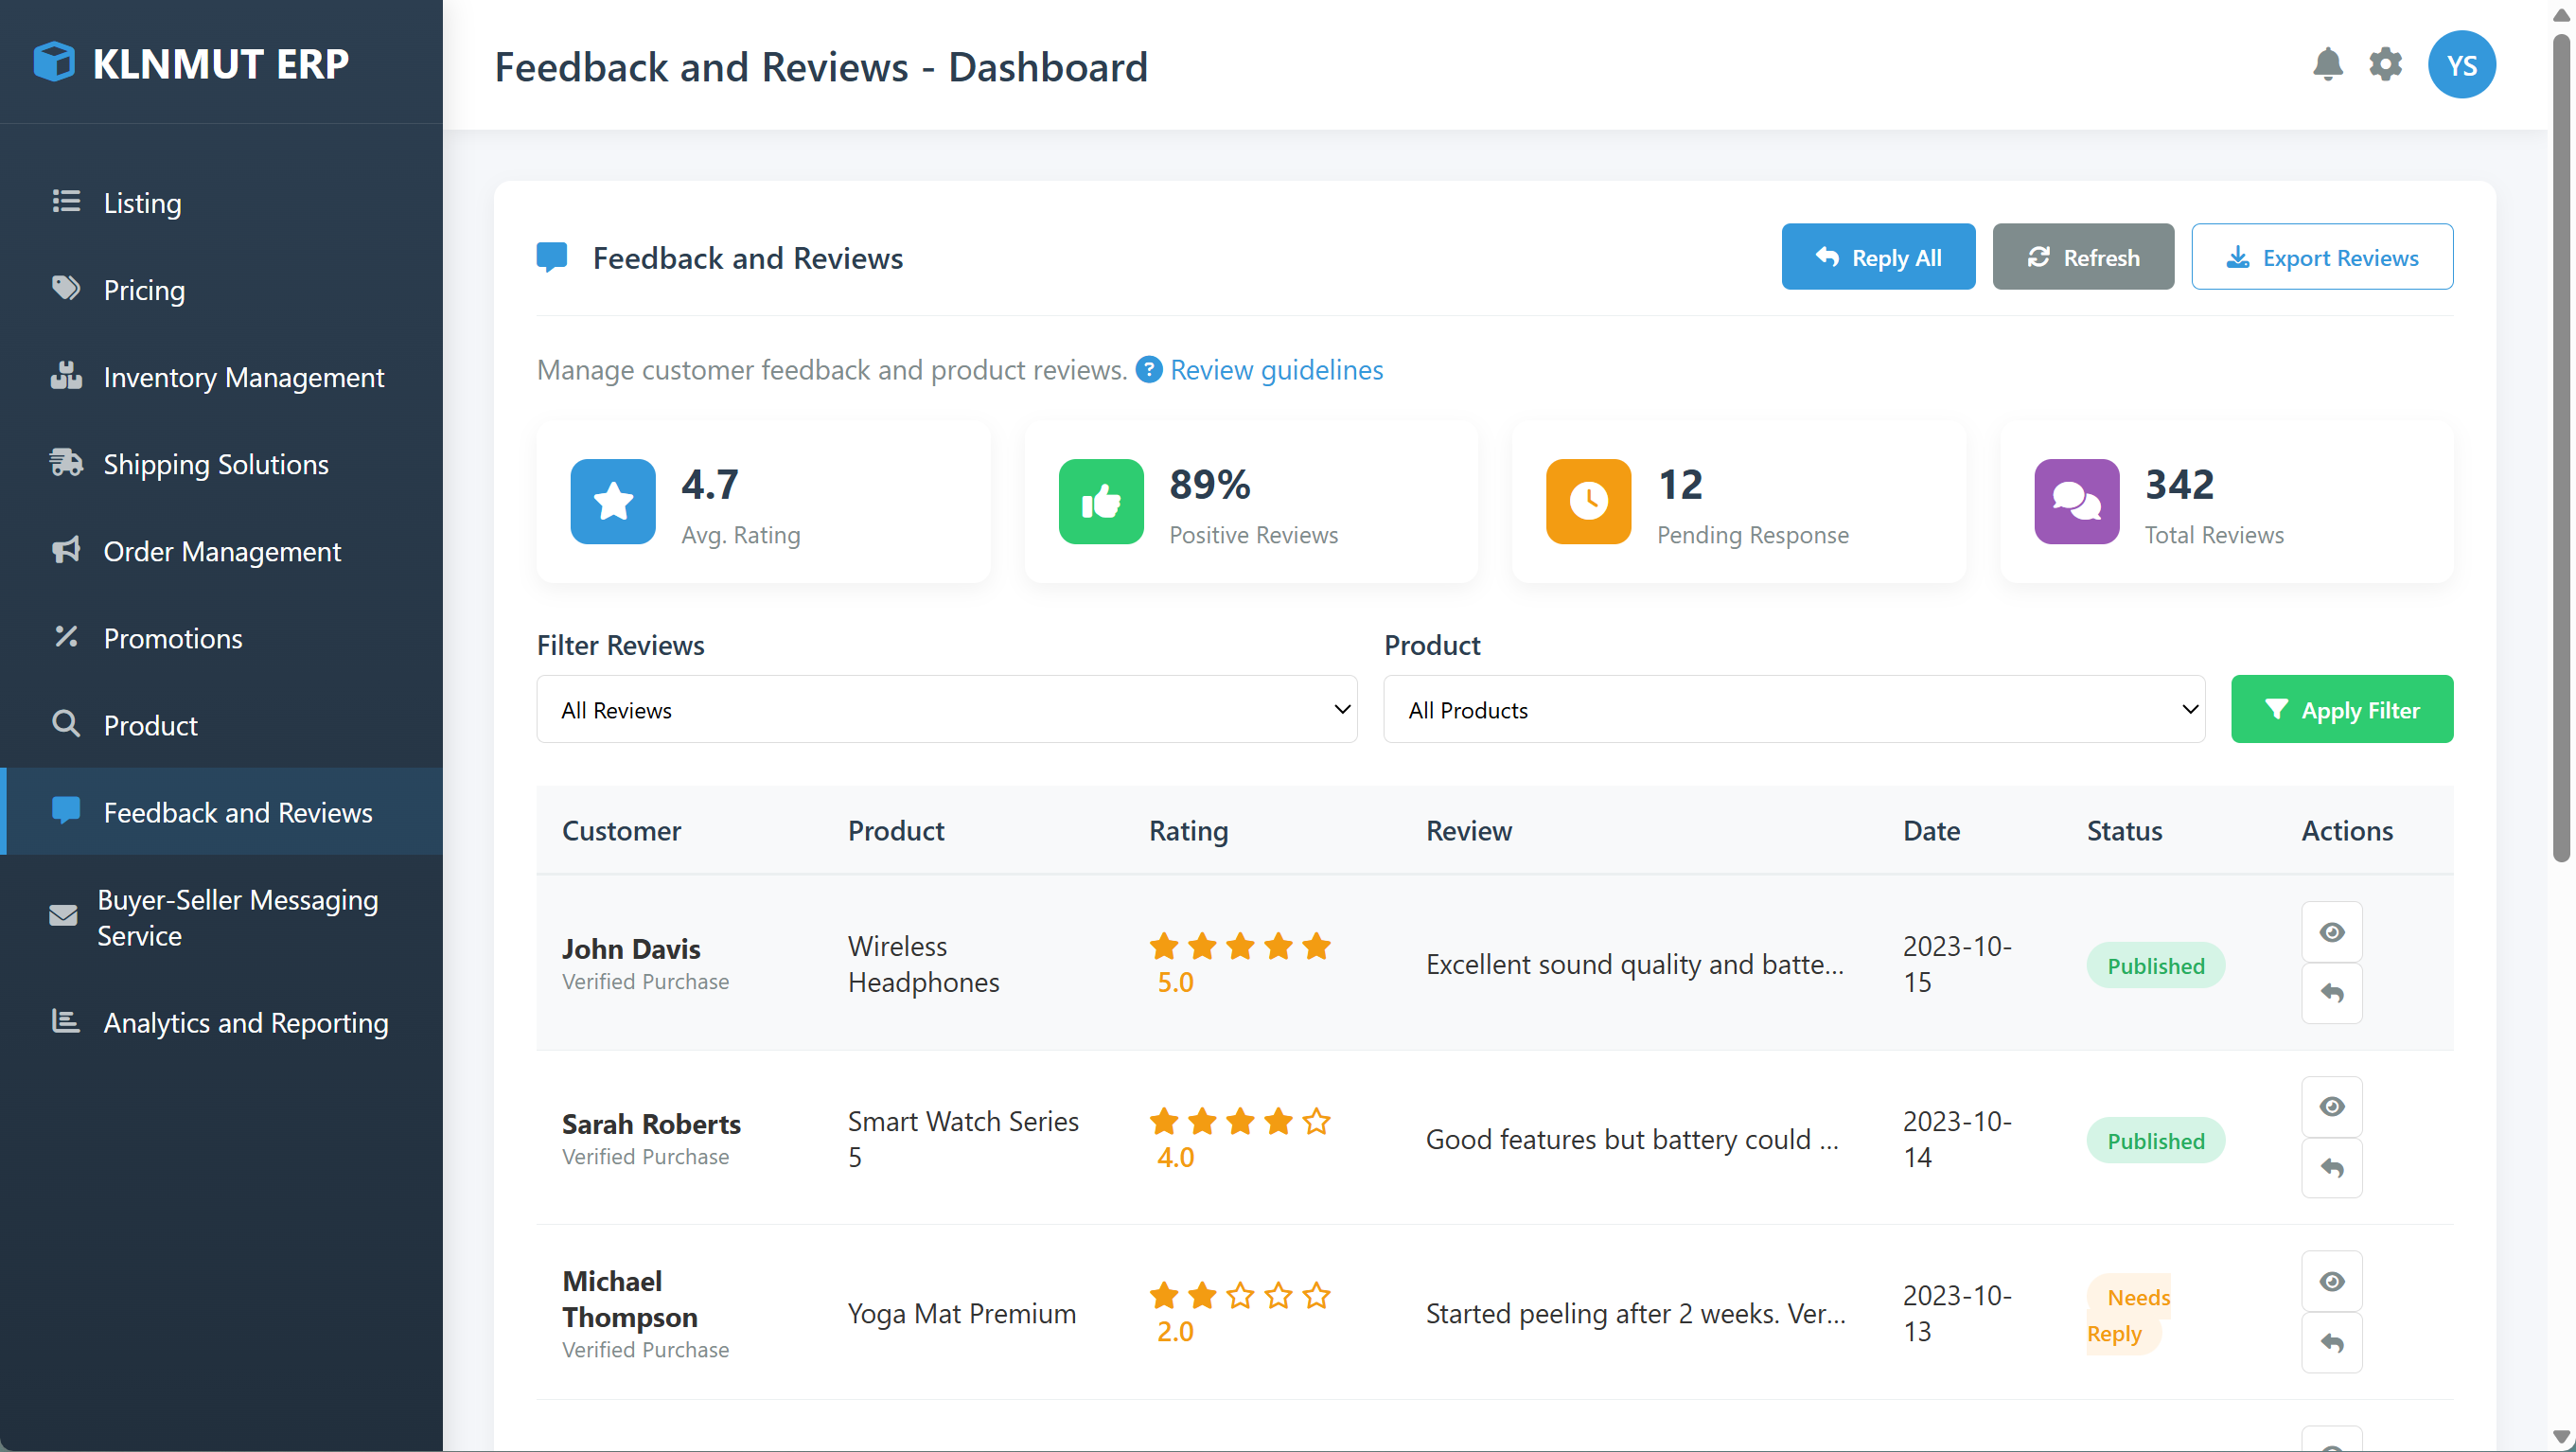Click the Promotions percent icon
Screen dimensions: 2576x1452
(66, 637)
